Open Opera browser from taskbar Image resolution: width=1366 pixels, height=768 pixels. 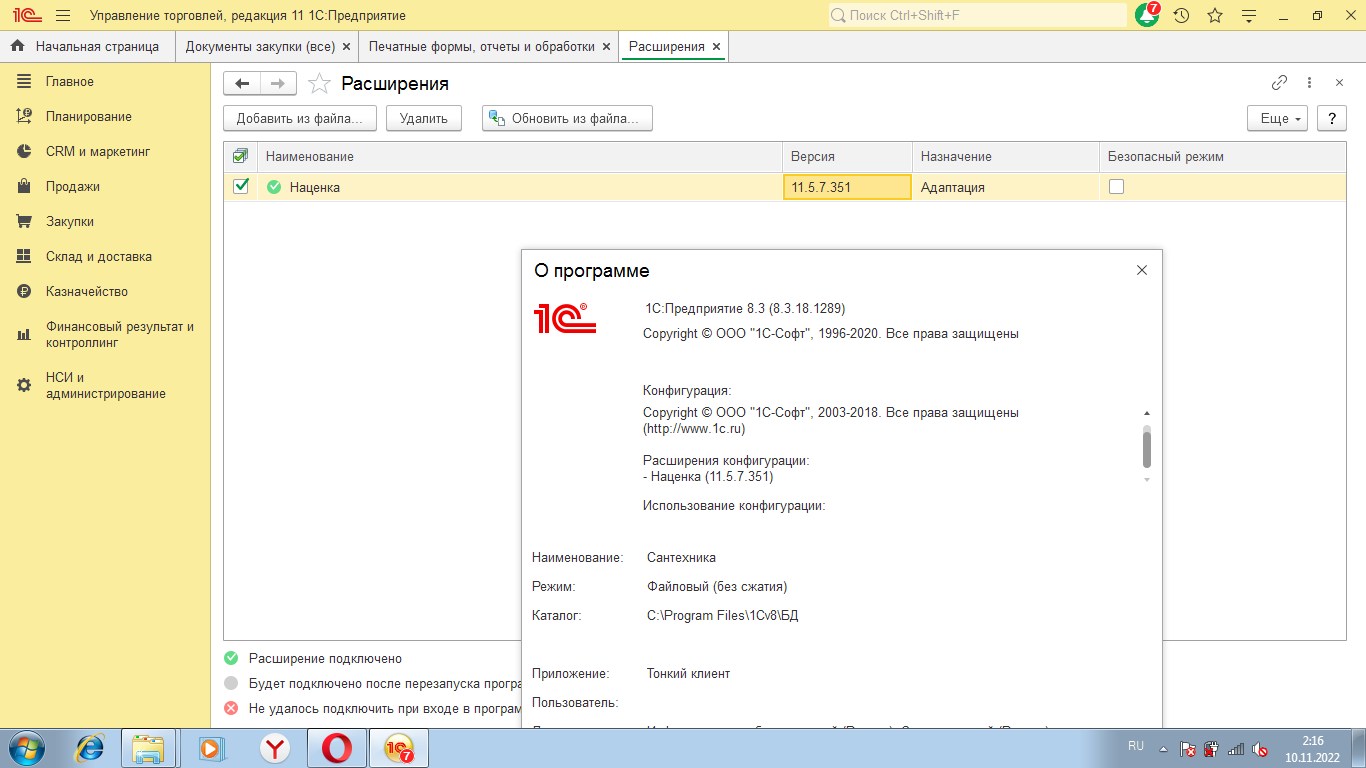pyautogui.click(x=337, y=748)
